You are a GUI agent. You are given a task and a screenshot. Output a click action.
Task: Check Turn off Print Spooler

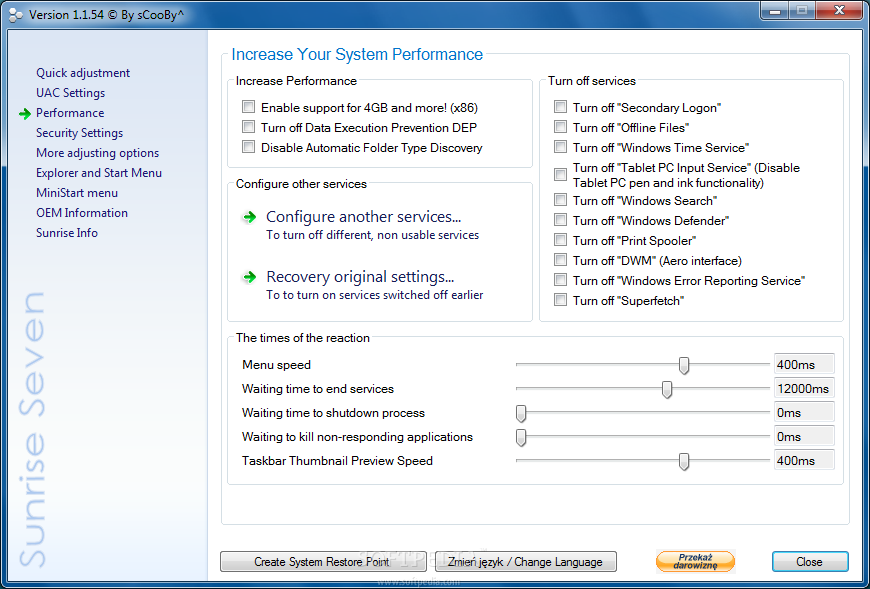560,240
